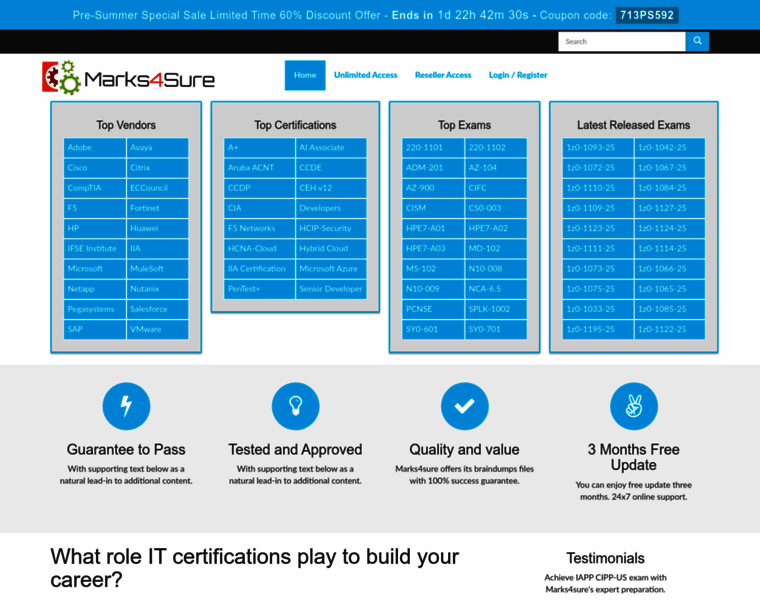Open the Home menu item
The width and height of the screenshot is (760, 600).
point(305,75)
